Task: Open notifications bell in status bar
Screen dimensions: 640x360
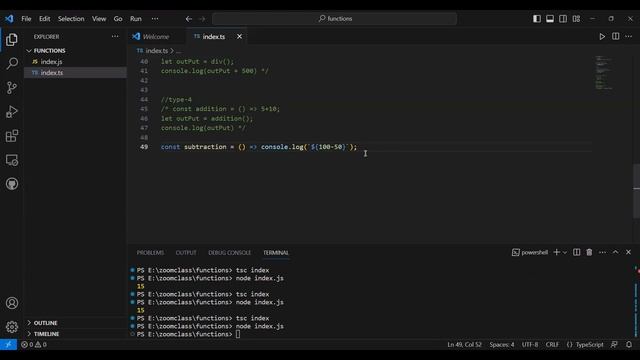Action: tap(629, 344)
